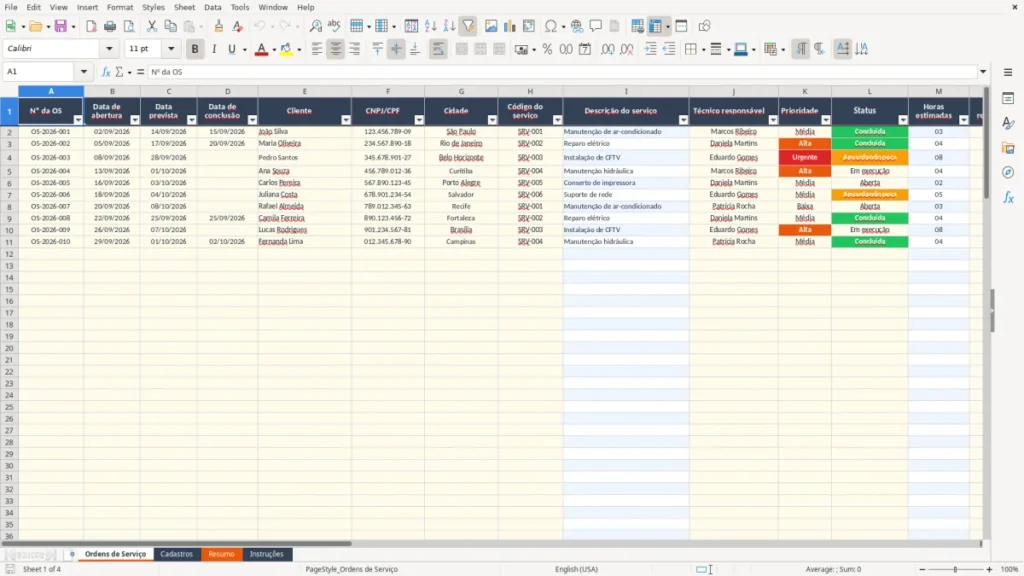Expand the font name Calibri dropdown
The image size is (1024, 576).
(x=109, y=49)
